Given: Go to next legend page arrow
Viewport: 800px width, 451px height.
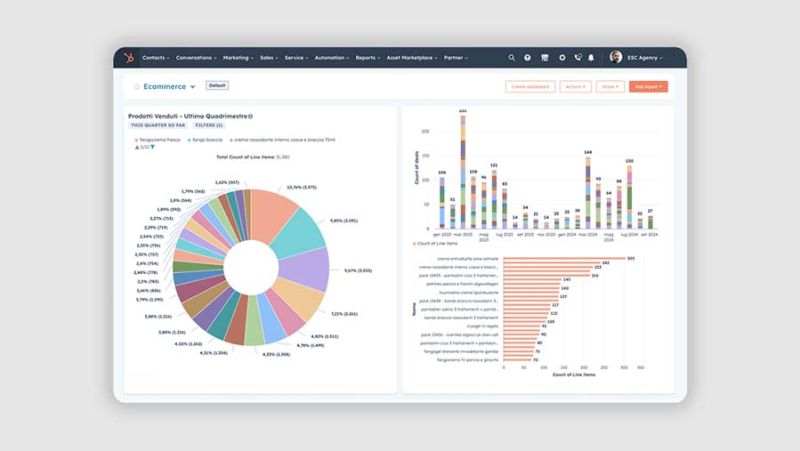Looking at the screenshot, I should point(153,147).
